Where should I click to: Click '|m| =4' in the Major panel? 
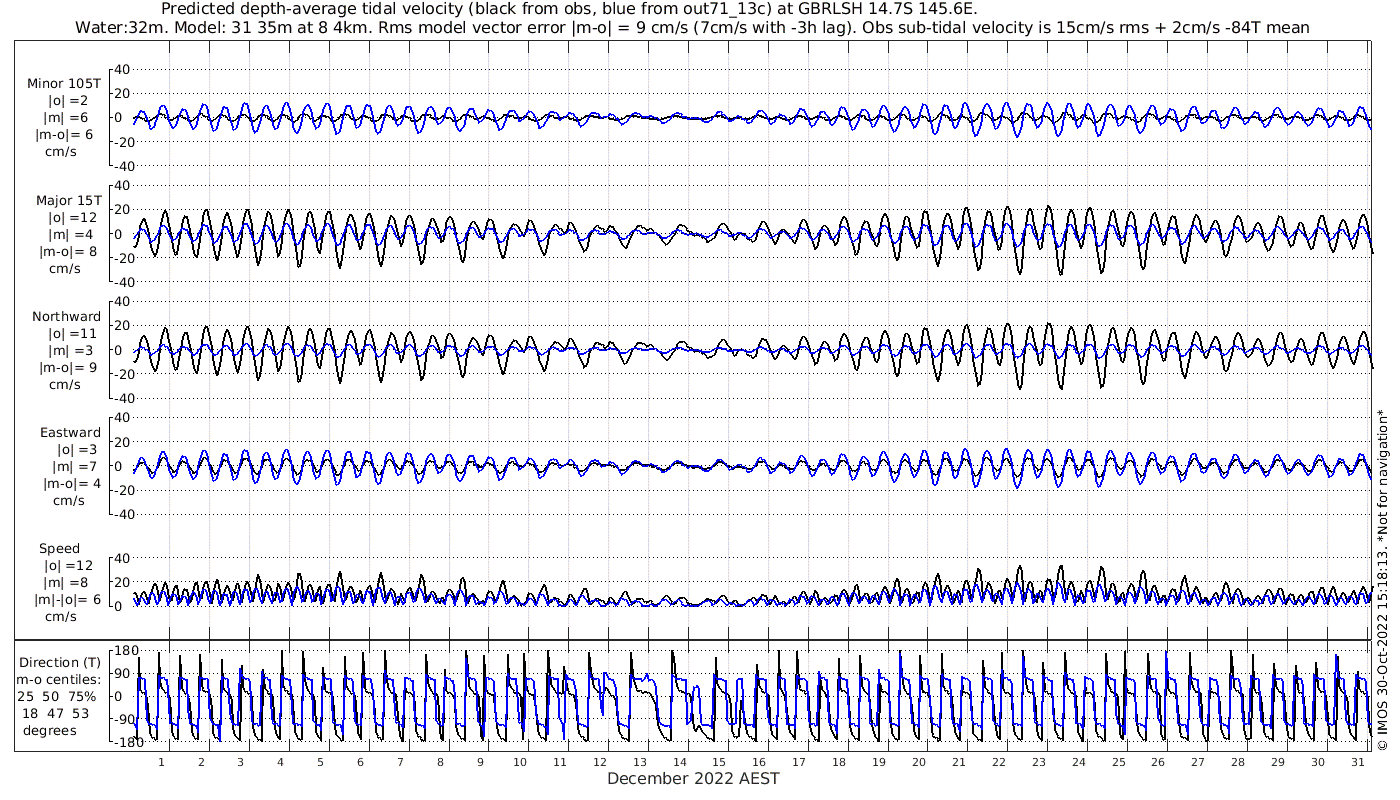coord(71,235)
